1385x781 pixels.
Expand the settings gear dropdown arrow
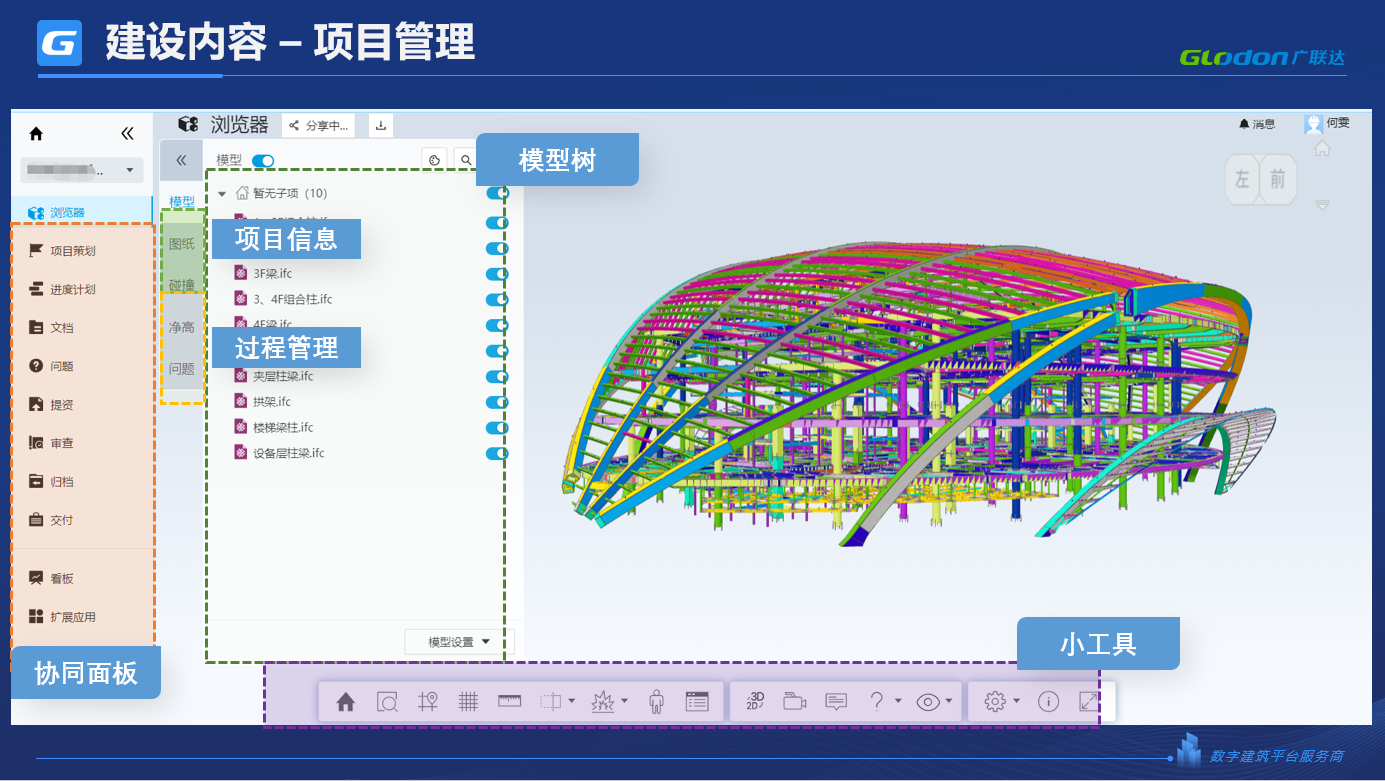click(x=1017, y=701)
